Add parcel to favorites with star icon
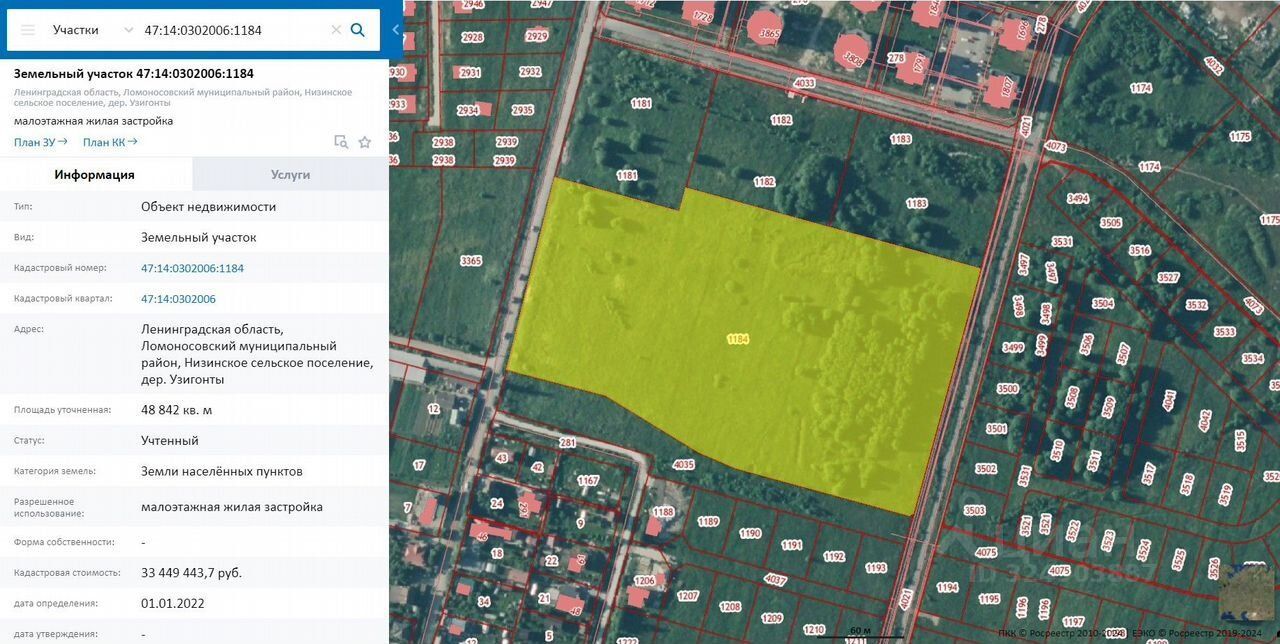 (x=365, y=142)
